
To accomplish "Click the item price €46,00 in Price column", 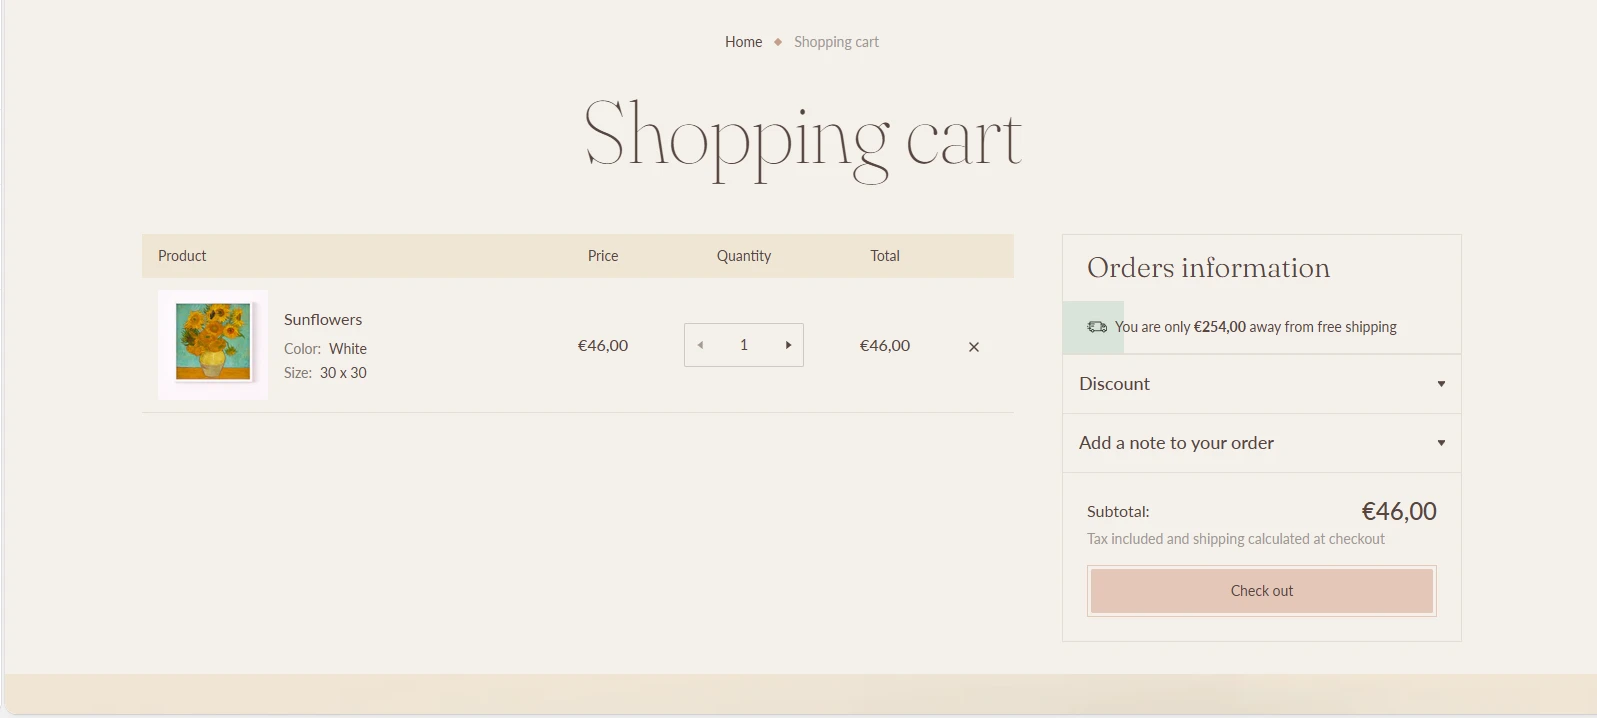I will tap(603, 346).
